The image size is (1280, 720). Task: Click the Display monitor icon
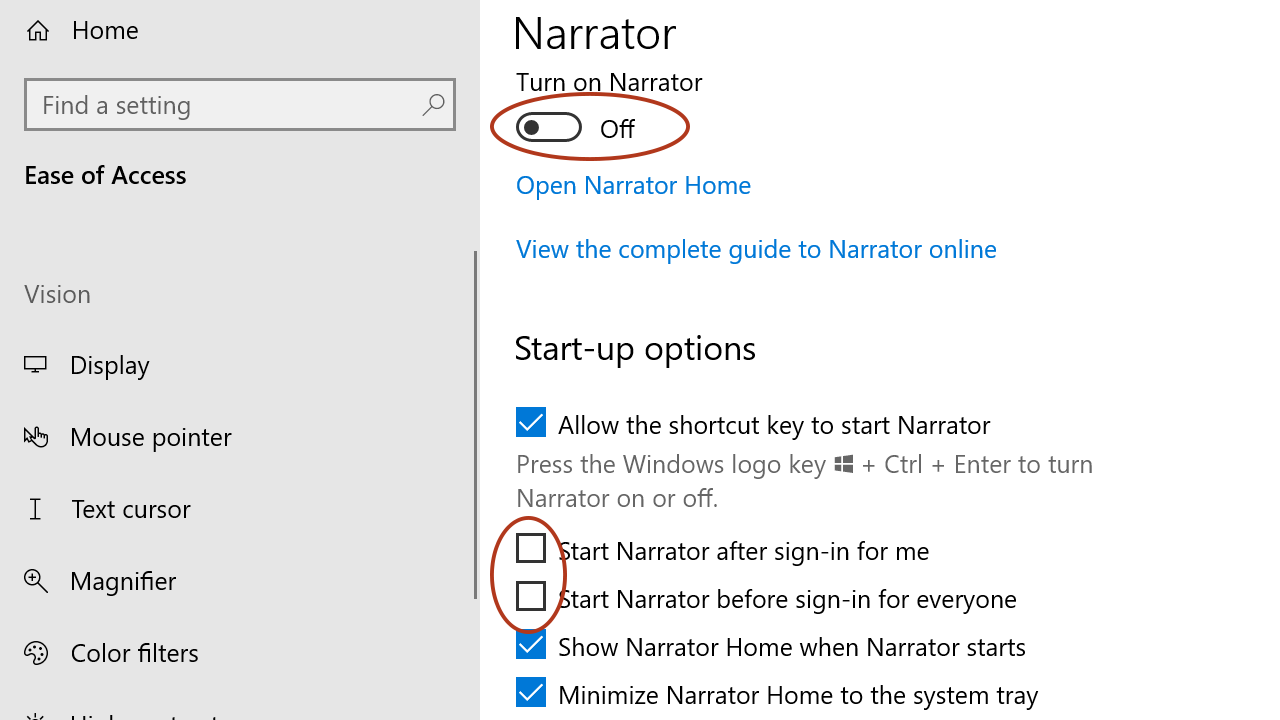click(36, 365)
